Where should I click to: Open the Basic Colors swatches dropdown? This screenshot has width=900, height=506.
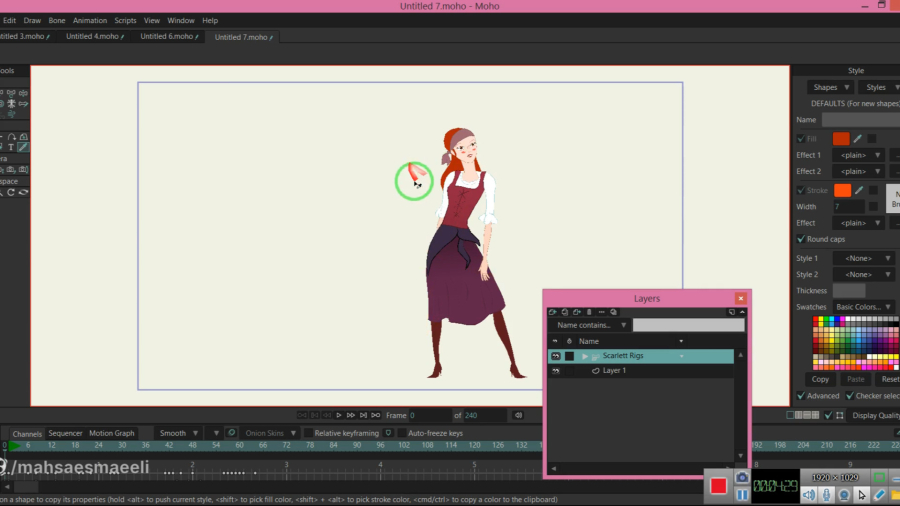(864, 307)
